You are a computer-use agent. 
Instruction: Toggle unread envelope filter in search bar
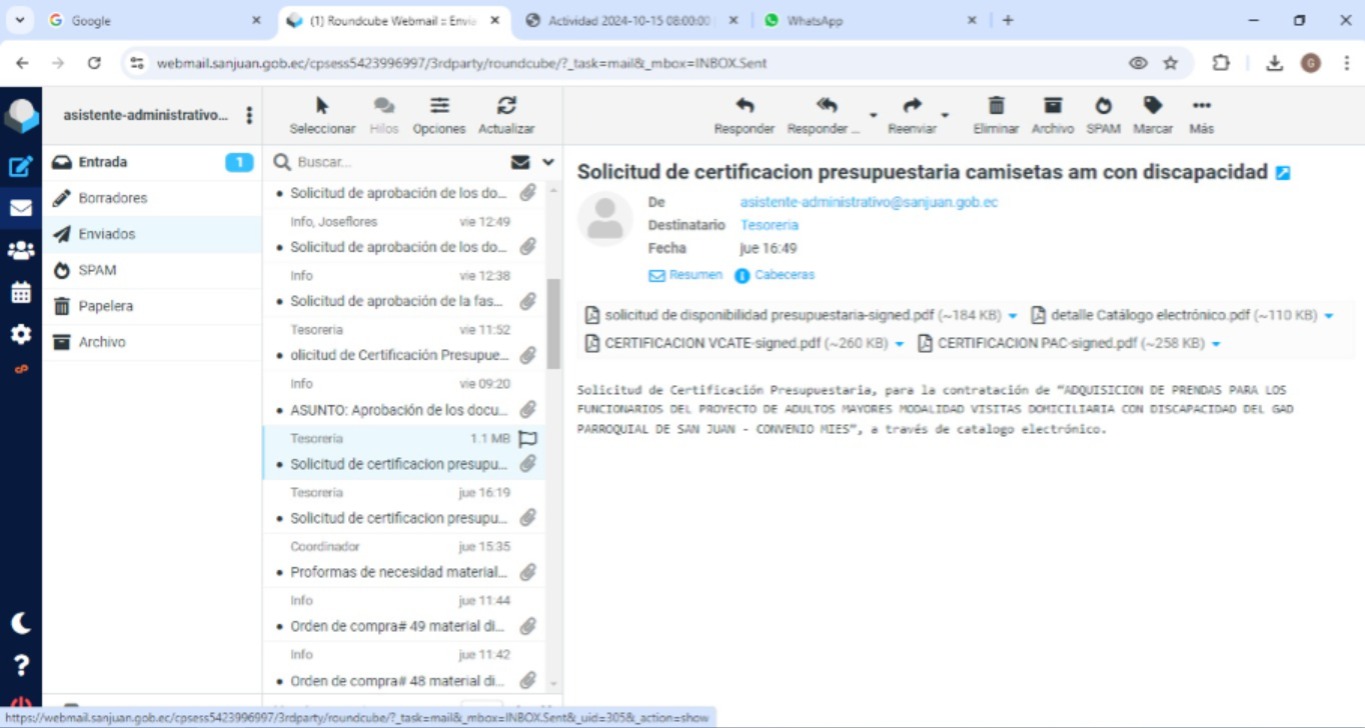pyautogui.click(x=520, y=162)
